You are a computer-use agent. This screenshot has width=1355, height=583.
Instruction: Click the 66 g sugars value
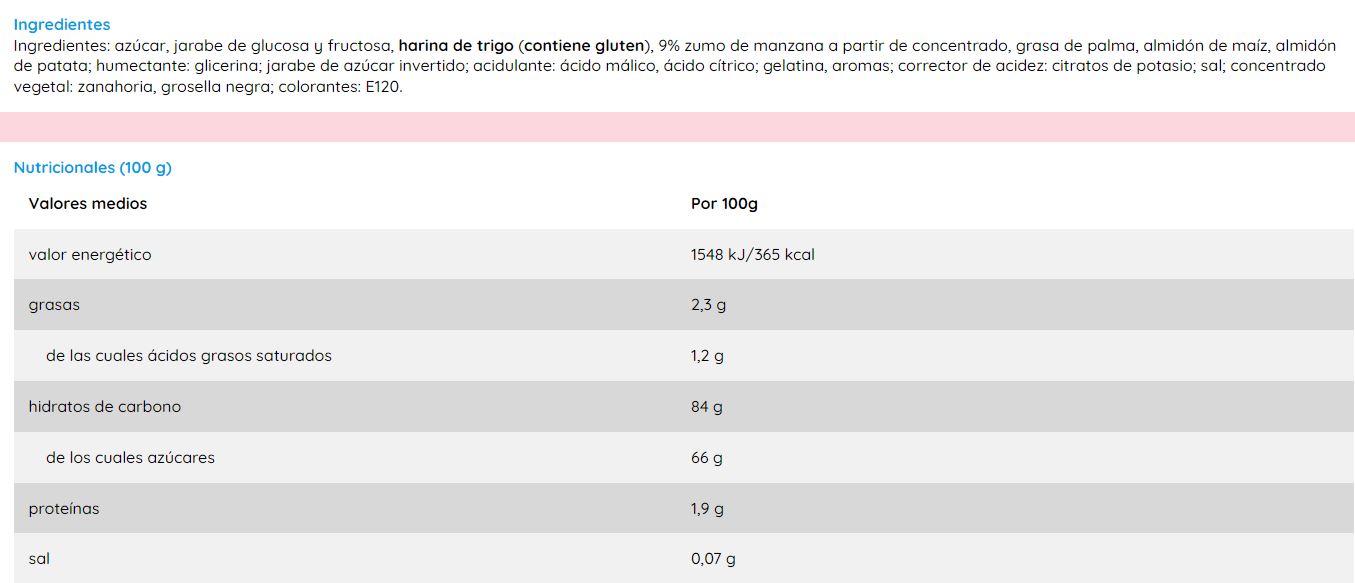coord(706,457)
